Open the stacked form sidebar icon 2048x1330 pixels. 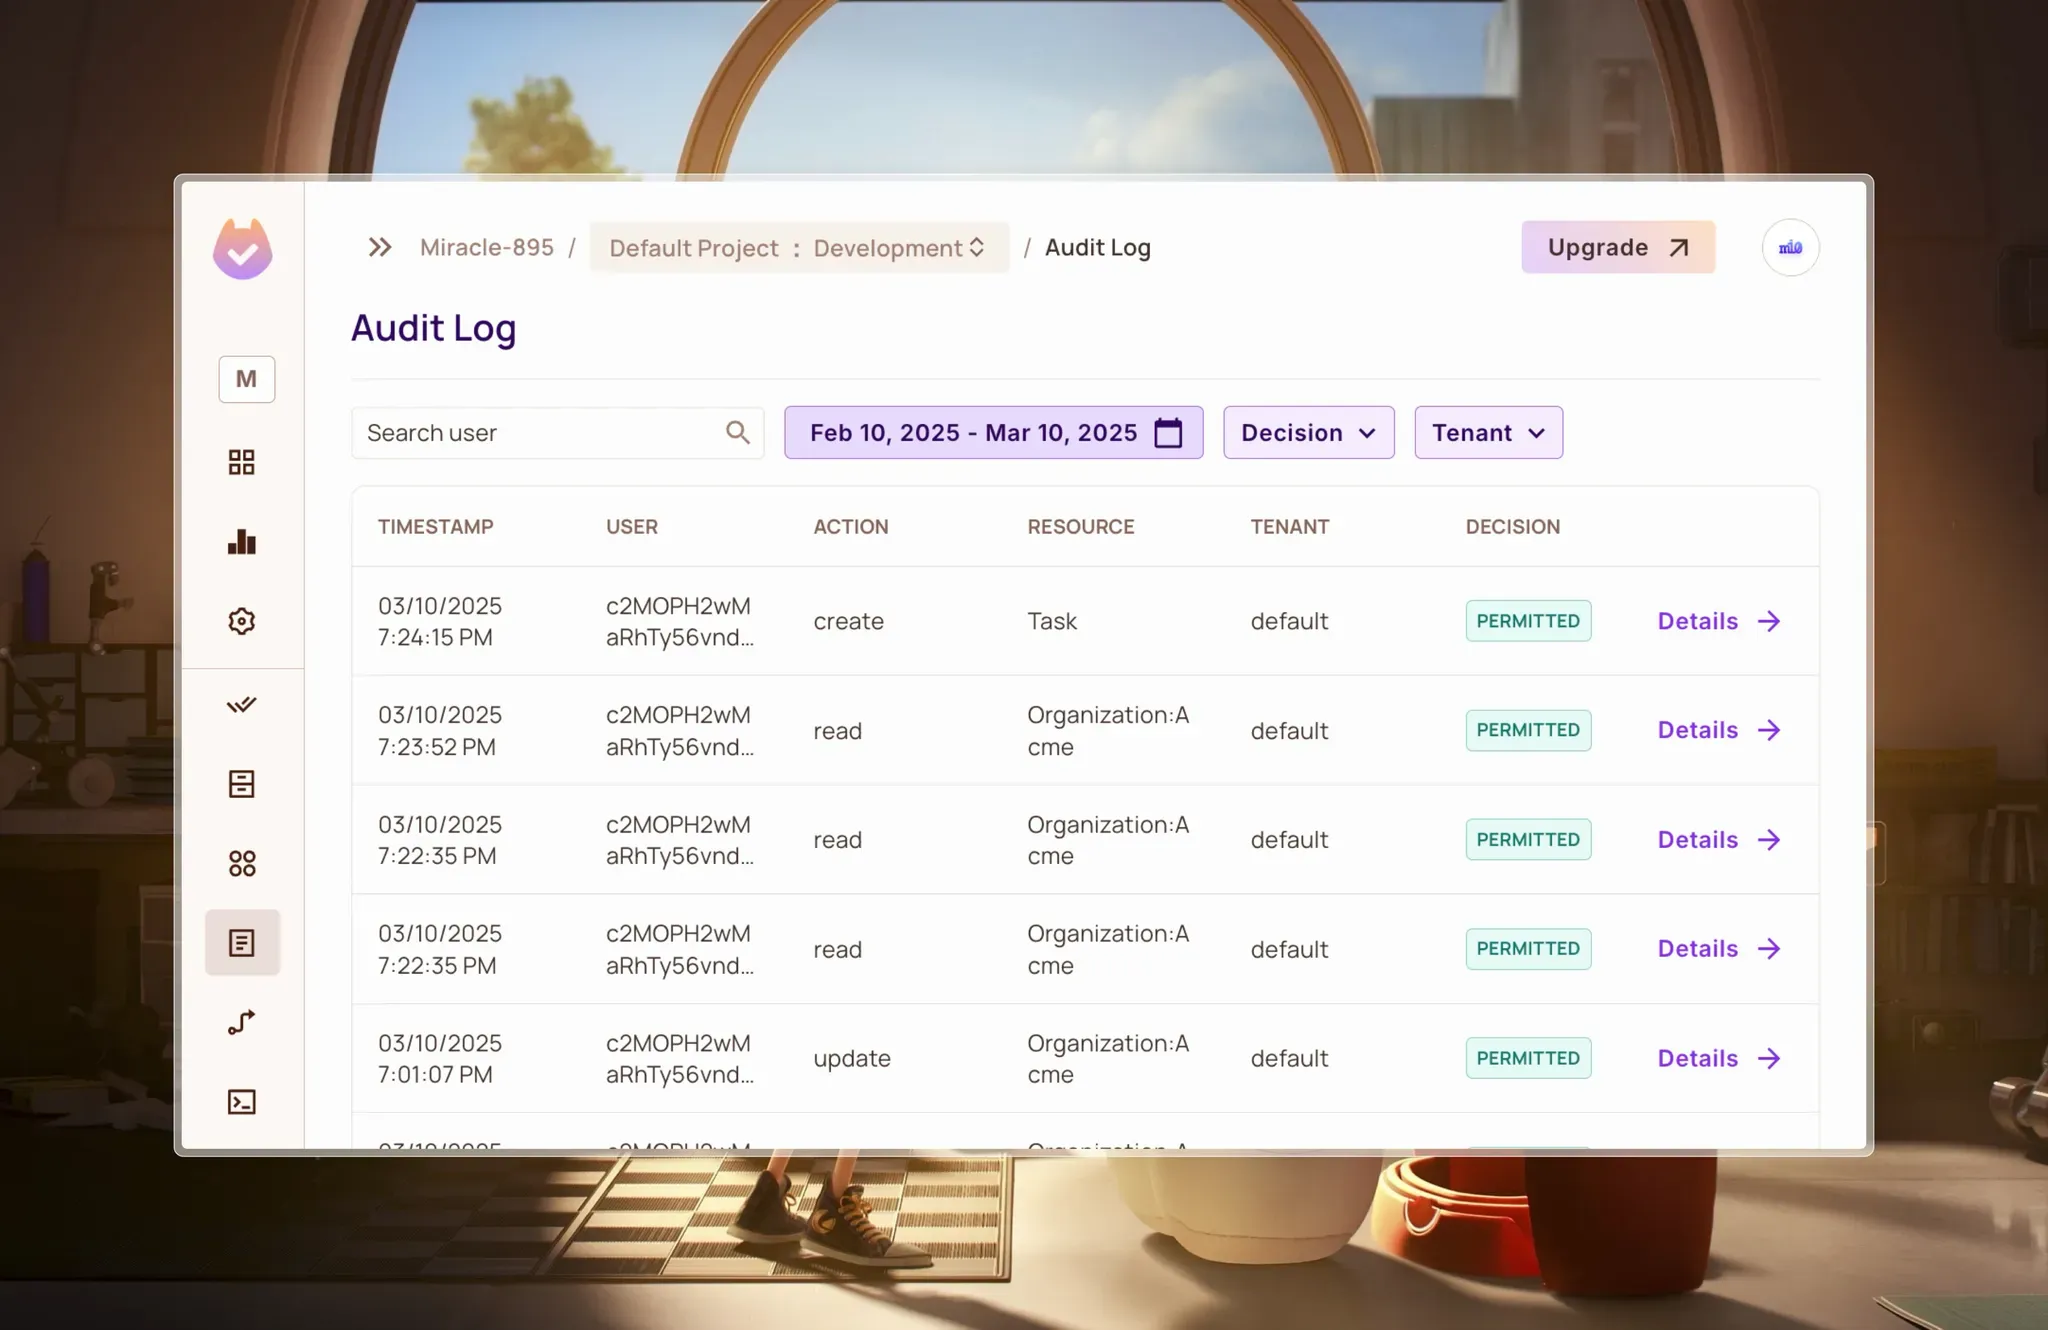click(242, 784)
